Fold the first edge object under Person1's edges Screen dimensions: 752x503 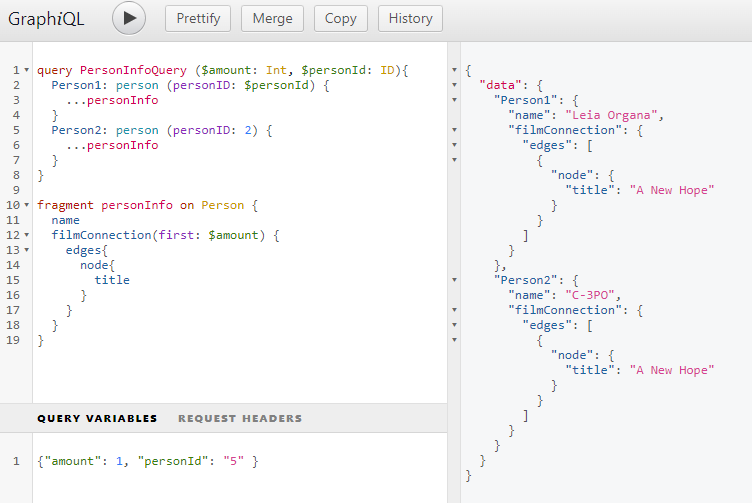coord(455,160)
